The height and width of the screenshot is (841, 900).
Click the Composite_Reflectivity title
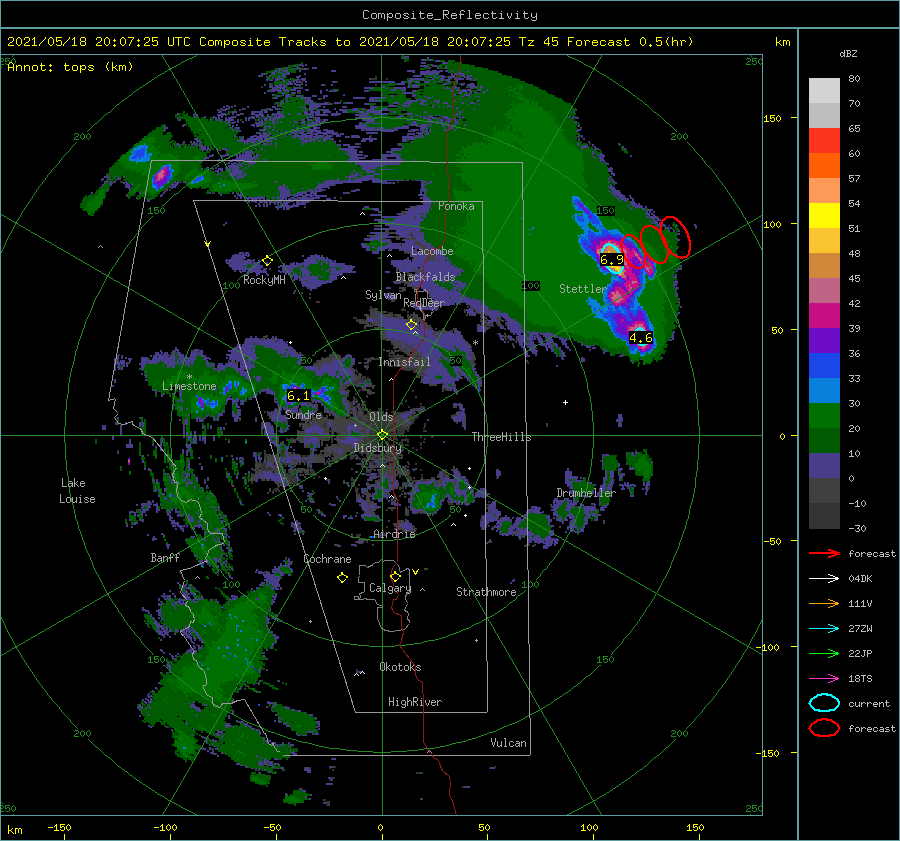450,15
